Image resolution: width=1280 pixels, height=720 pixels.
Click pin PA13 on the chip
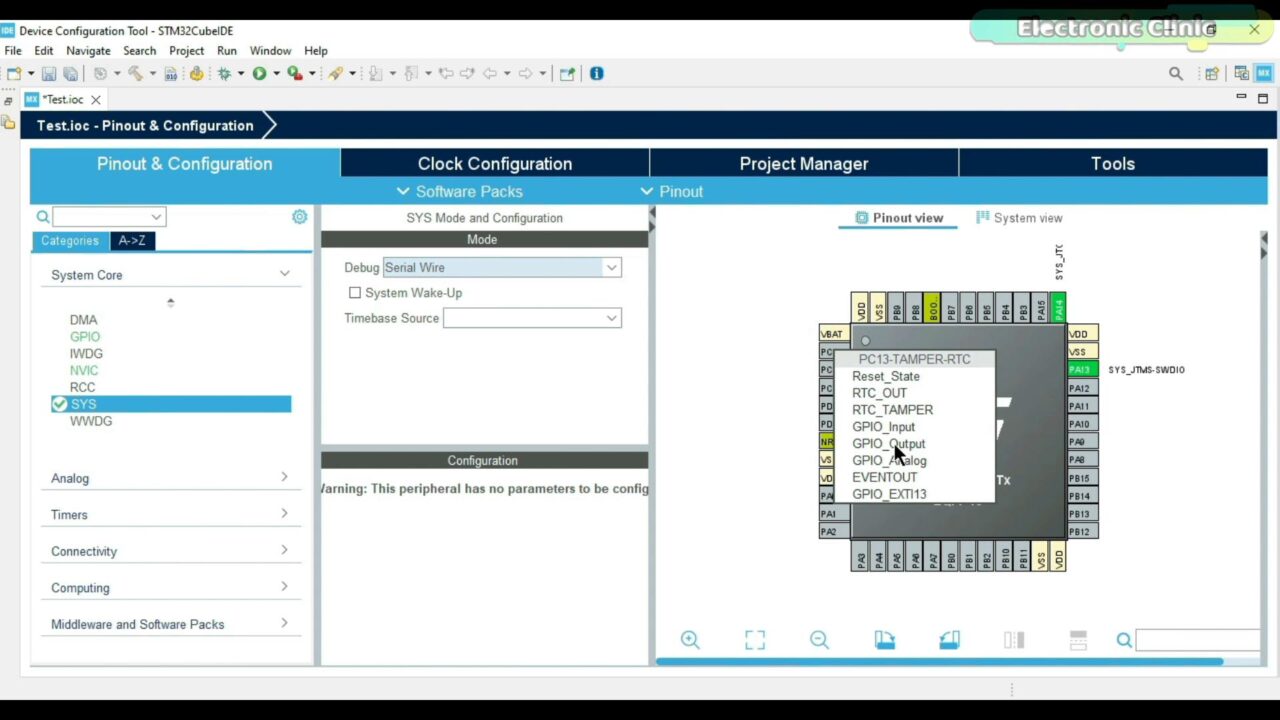1082,370
